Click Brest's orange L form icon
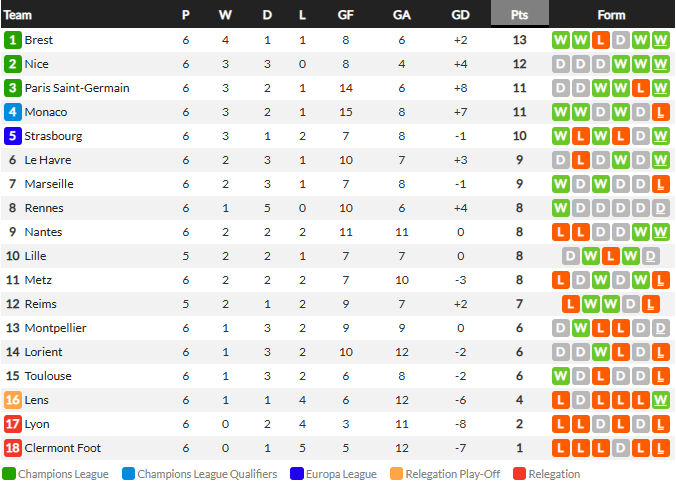This screenshot has height=496, width=676. coord(601,40)
